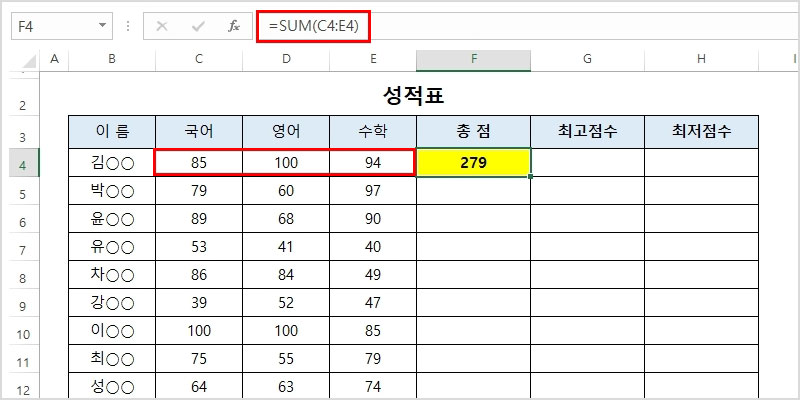Select row 3 header
The width and height of the screenshot is (800, 400).
coord(23,132)
